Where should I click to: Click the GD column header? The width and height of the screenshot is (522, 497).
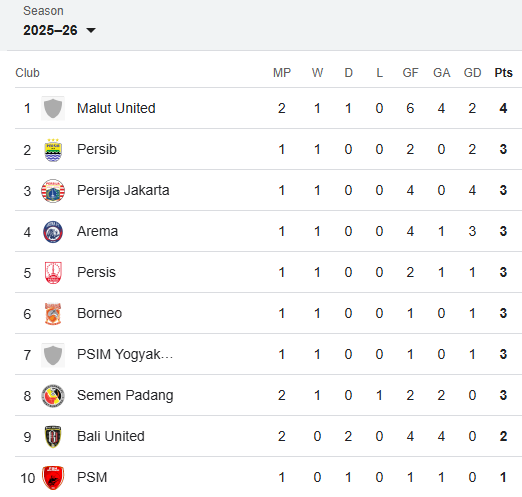point(472,73)
